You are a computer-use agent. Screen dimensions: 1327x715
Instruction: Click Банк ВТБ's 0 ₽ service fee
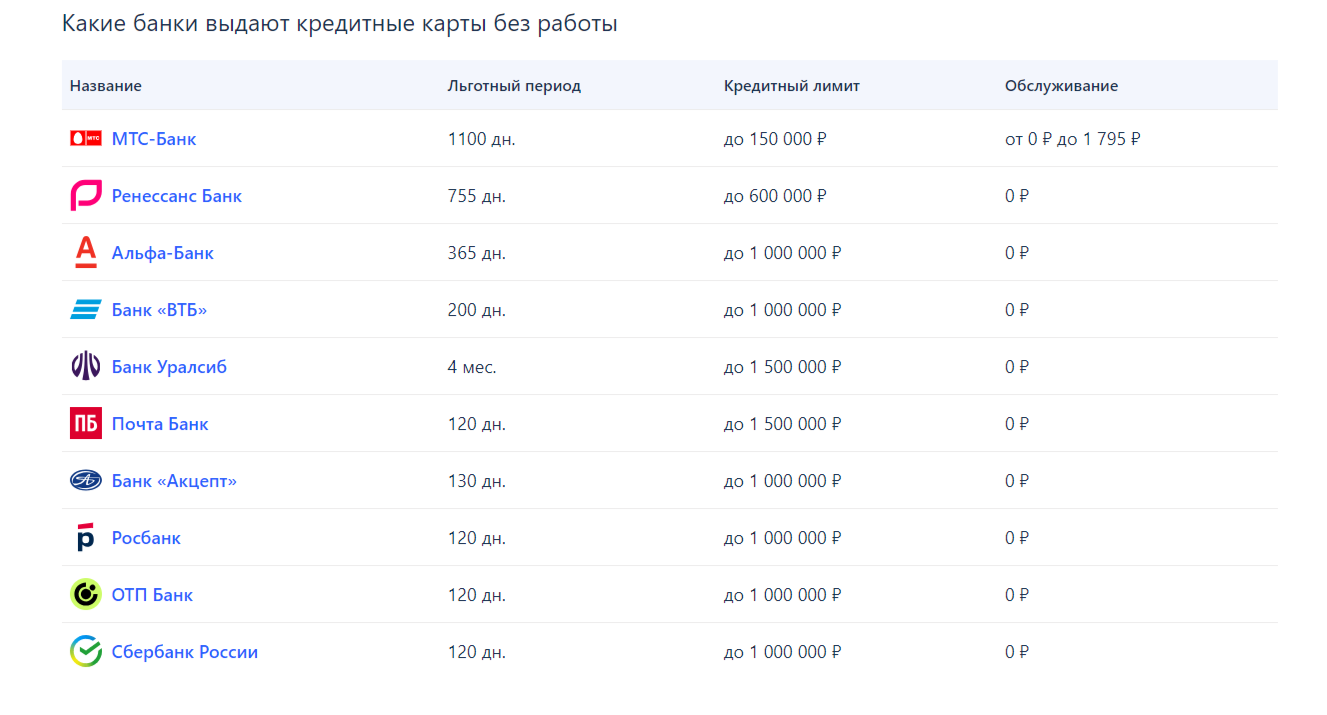point(1017,310)
